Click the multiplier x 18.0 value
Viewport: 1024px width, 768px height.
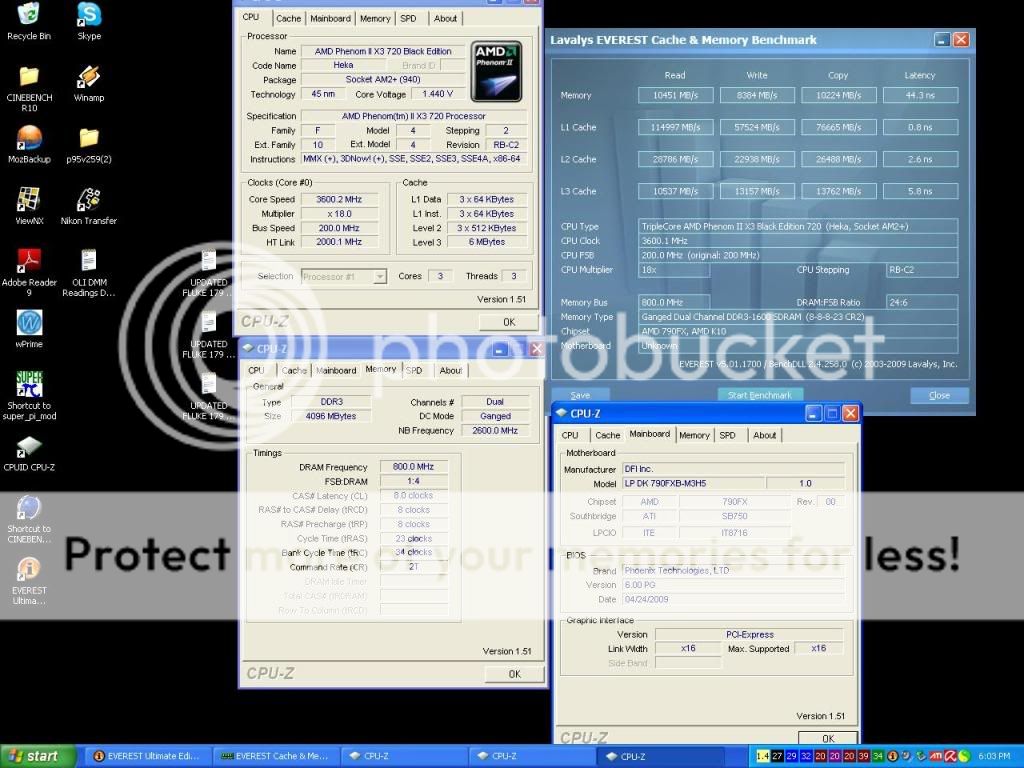339,214
